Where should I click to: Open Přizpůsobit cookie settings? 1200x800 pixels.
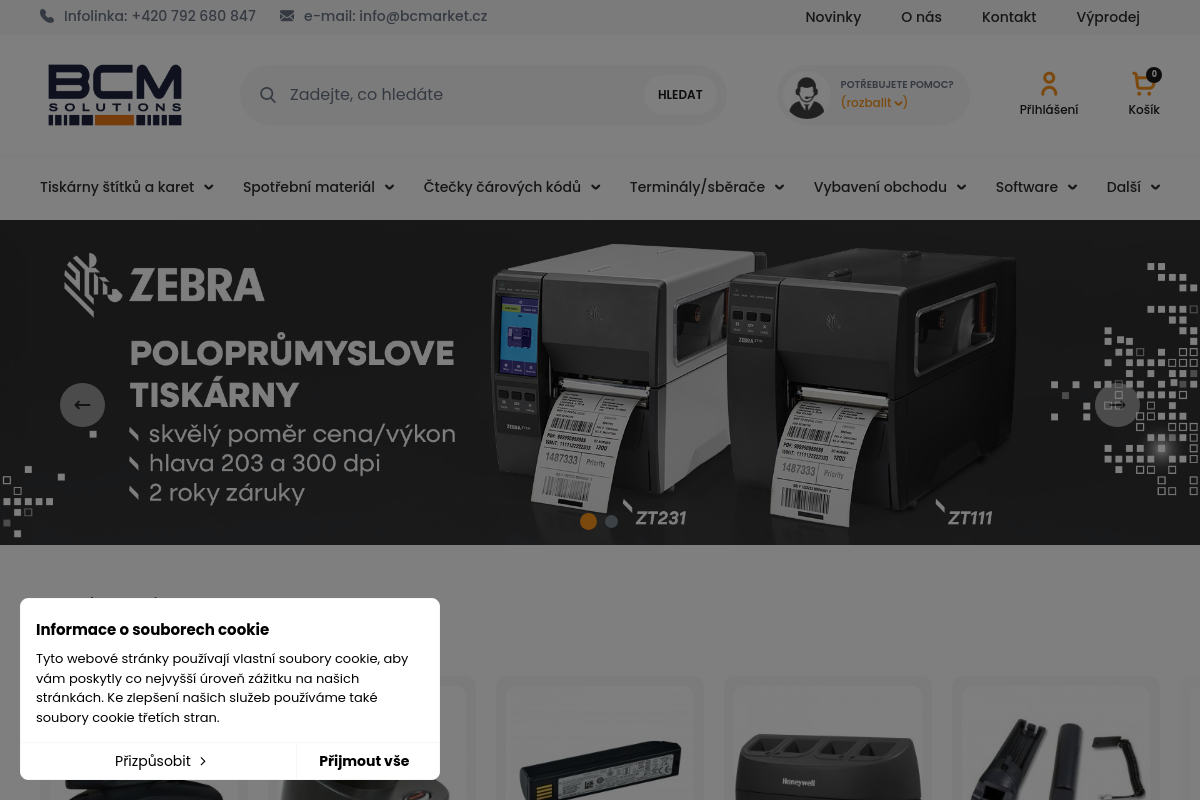pos(160,761)
